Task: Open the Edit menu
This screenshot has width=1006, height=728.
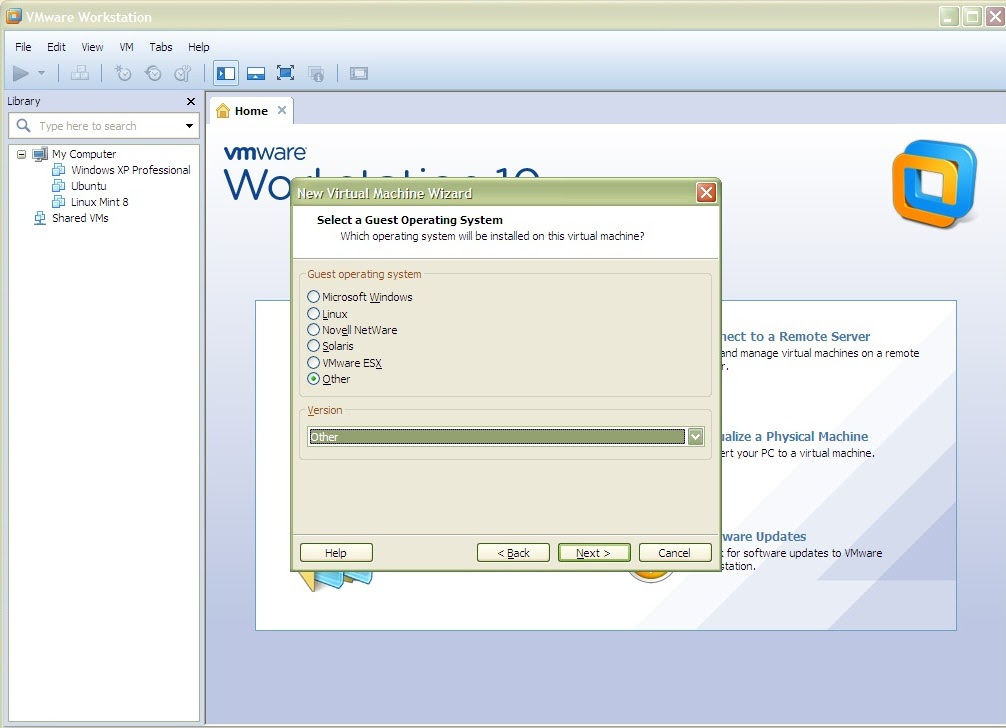Action: (56, 47)
